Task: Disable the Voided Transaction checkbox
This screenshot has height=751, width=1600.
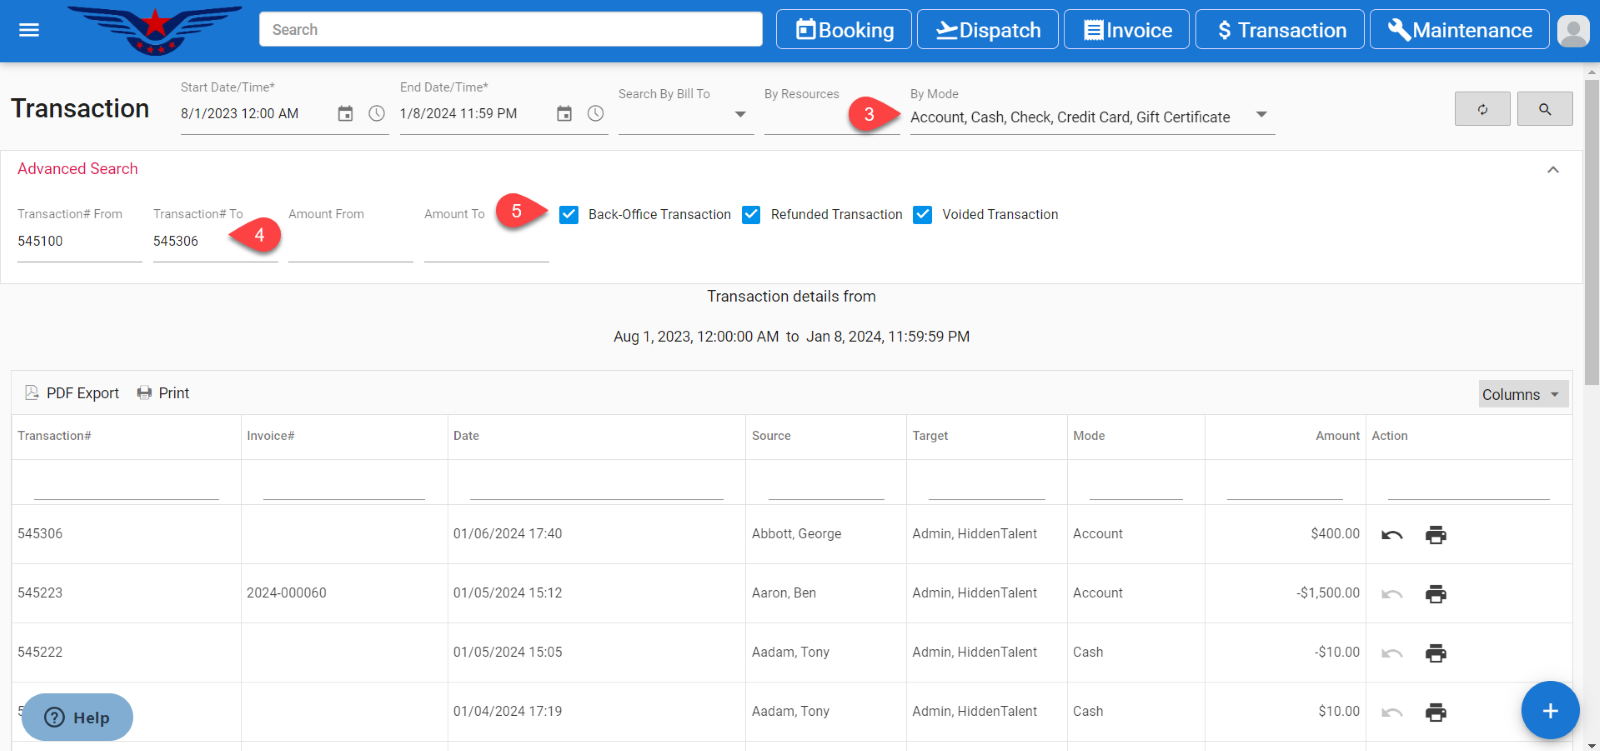Action: click(x=923, y=215)
